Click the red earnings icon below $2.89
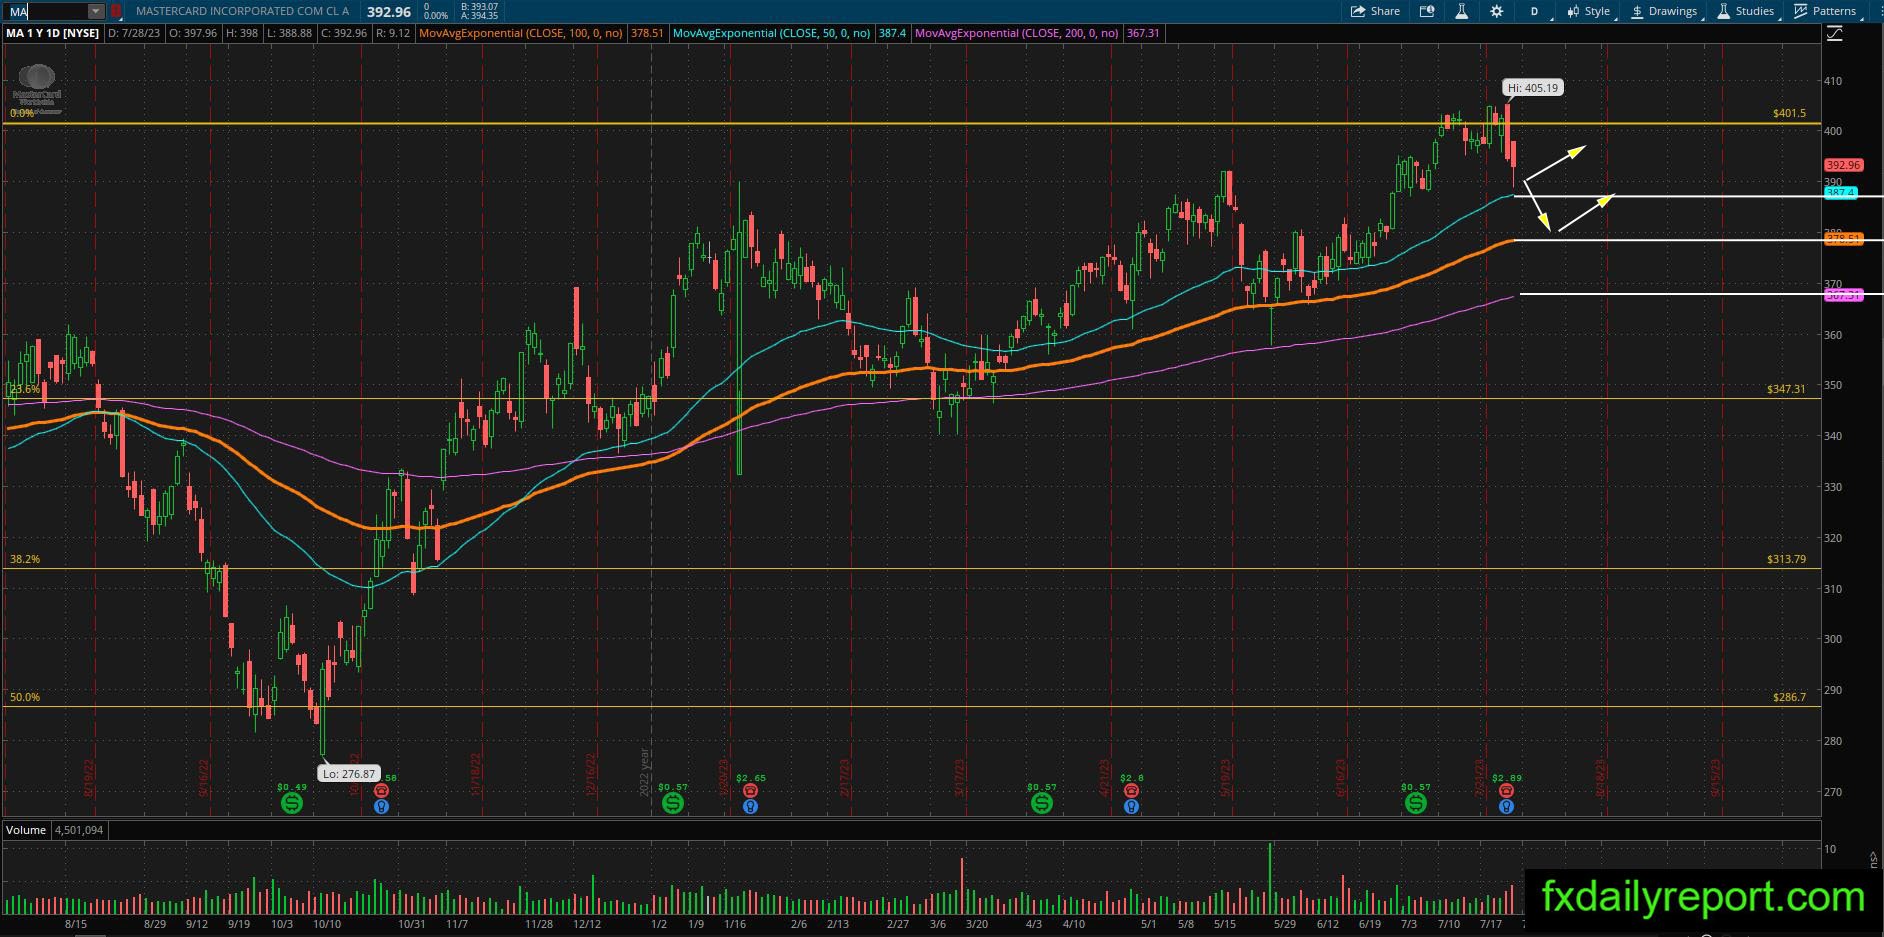Screen dimensions: 1884x937 [x=1506, y=791]
